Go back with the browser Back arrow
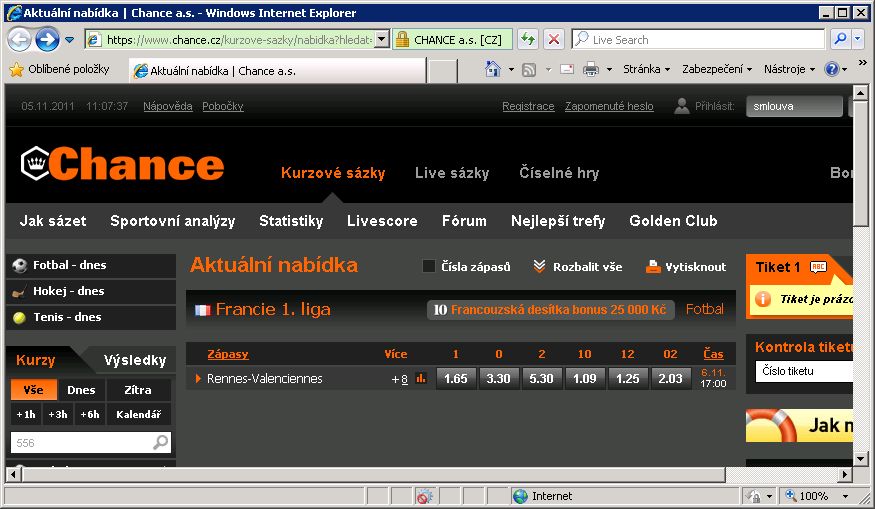Viewport: 875px width, 509px height. tap(20, 40)
